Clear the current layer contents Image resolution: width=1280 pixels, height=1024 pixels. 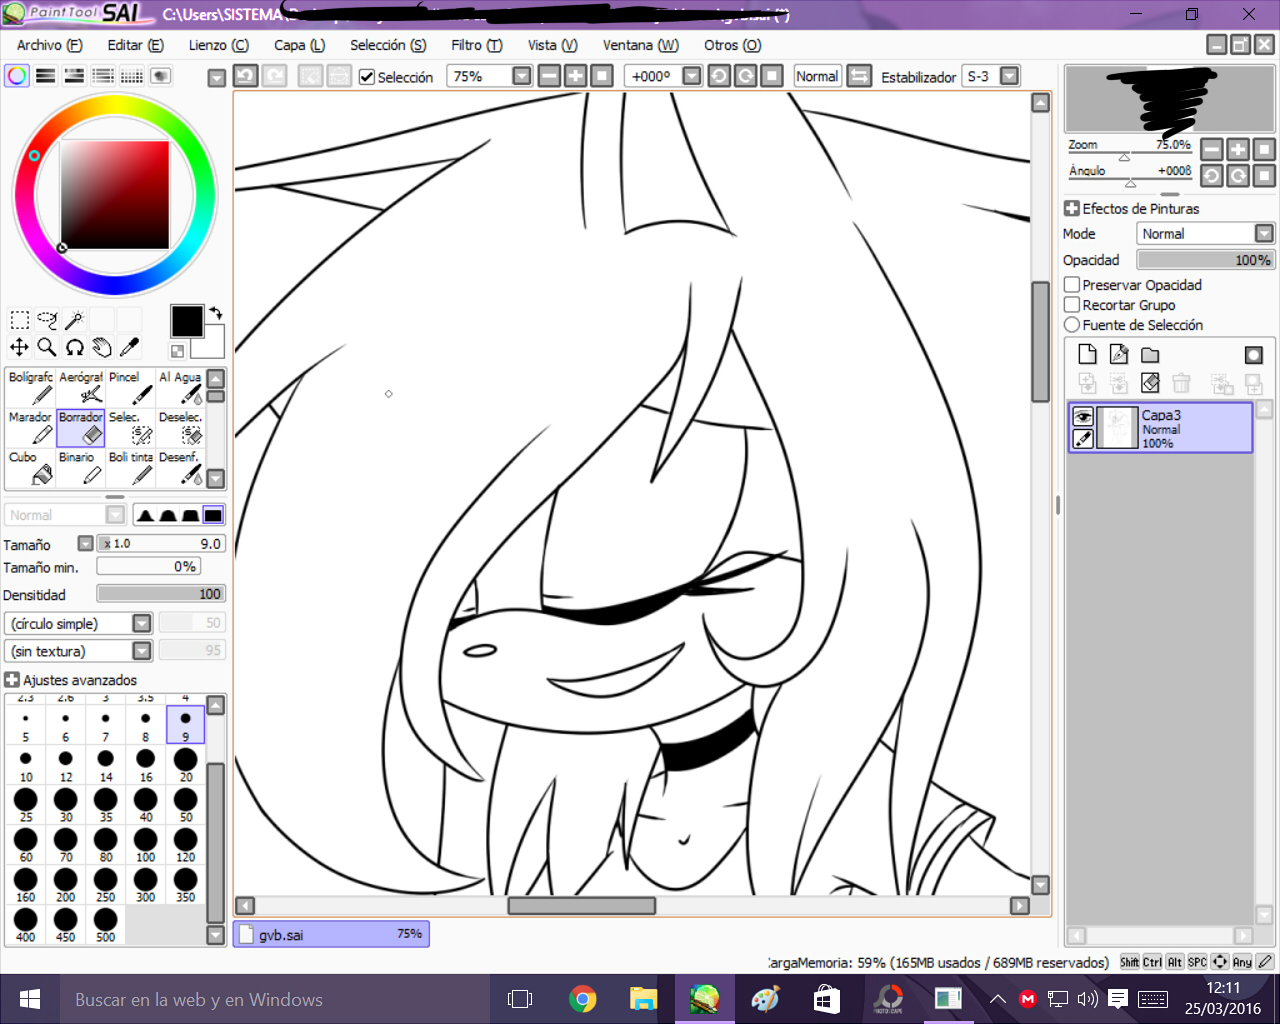click(x=1150, y=383)
